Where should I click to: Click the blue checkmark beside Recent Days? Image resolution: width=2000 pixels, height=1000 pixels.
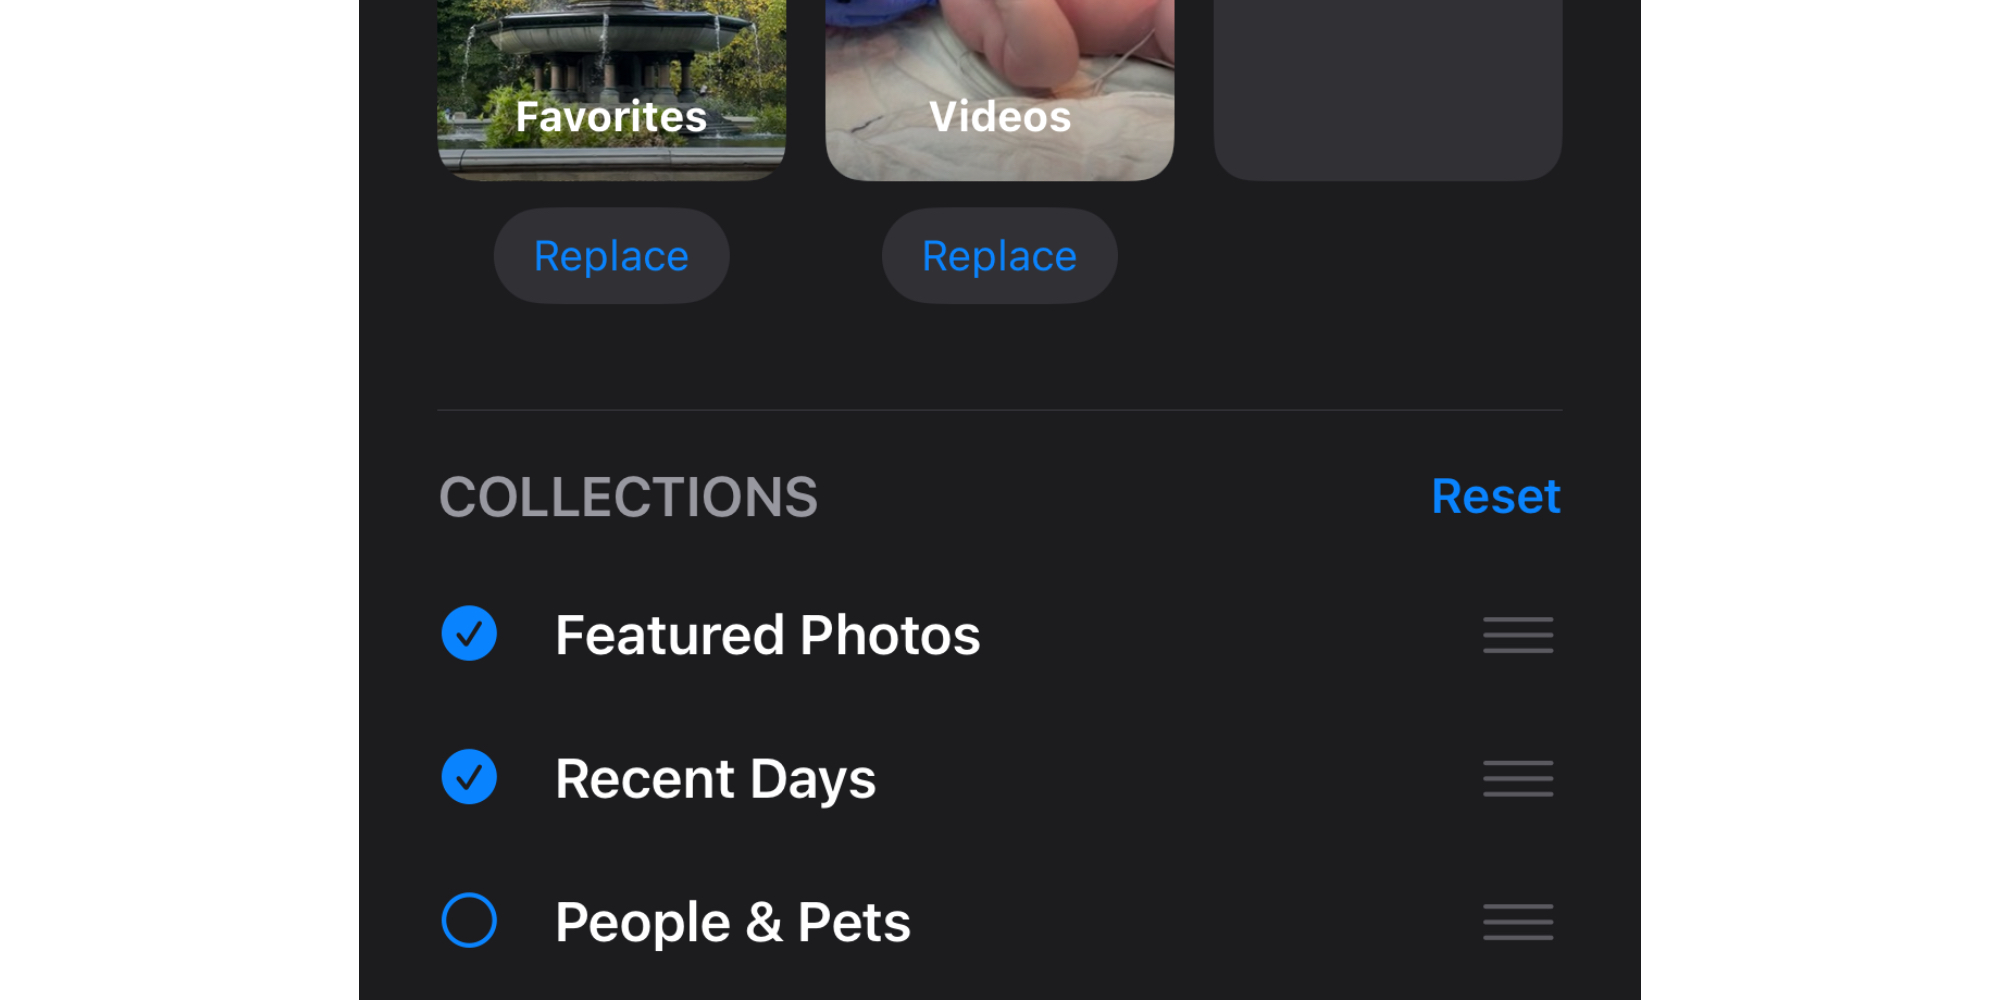[468, 778]
